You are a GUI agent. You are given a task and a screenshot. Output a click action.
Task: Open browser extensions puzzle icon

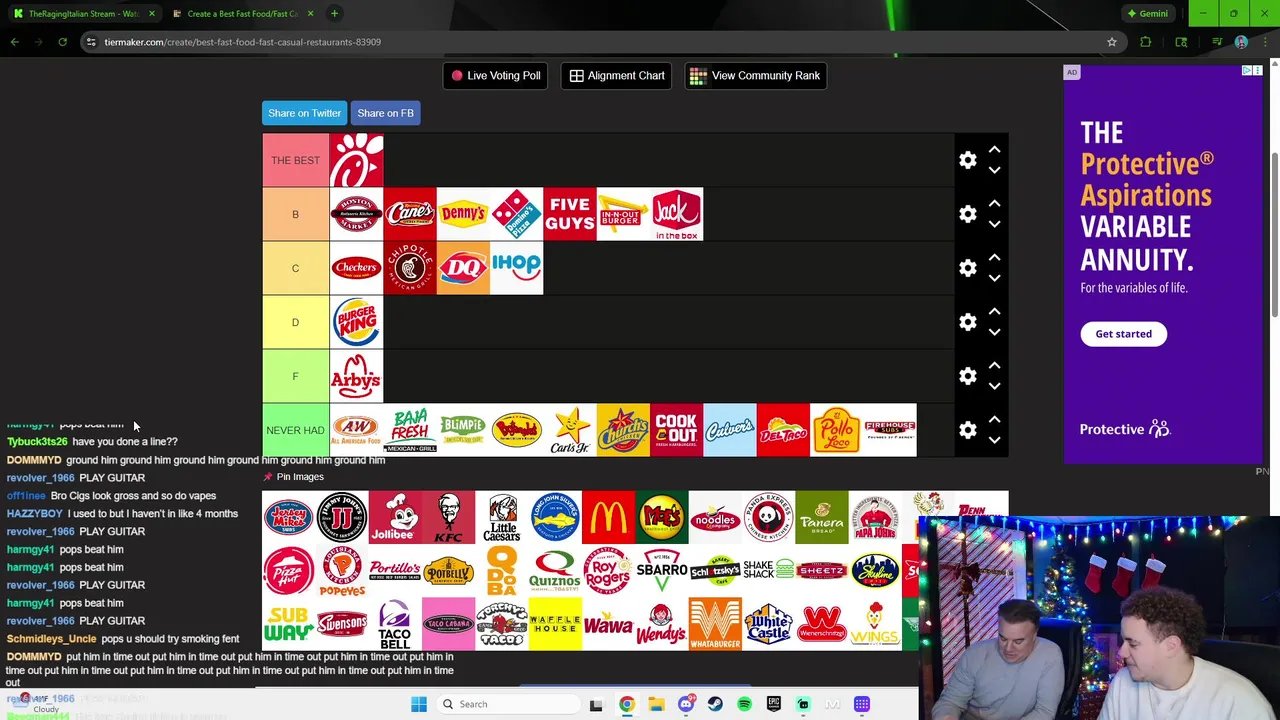tap(1145, 42)
